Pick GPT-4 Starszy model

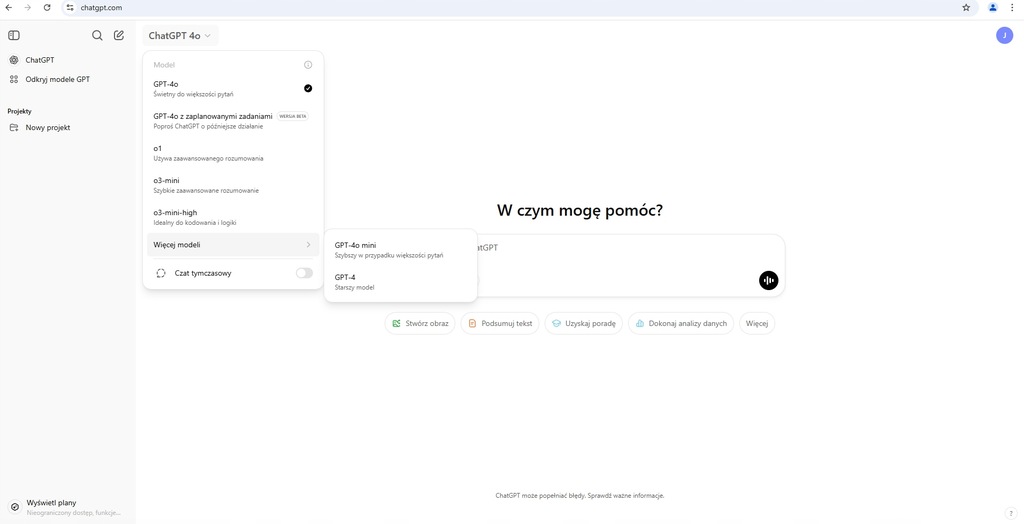point(400,282)
